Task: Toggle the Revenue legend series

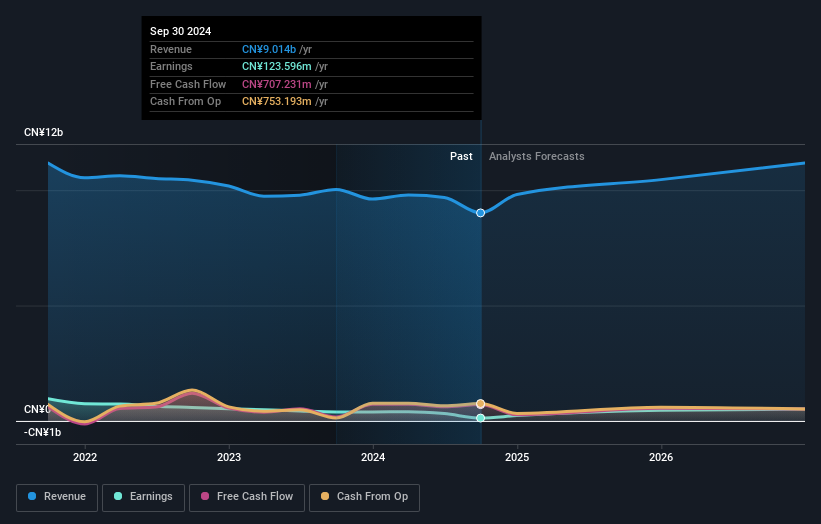Action: tap(57, 497)
